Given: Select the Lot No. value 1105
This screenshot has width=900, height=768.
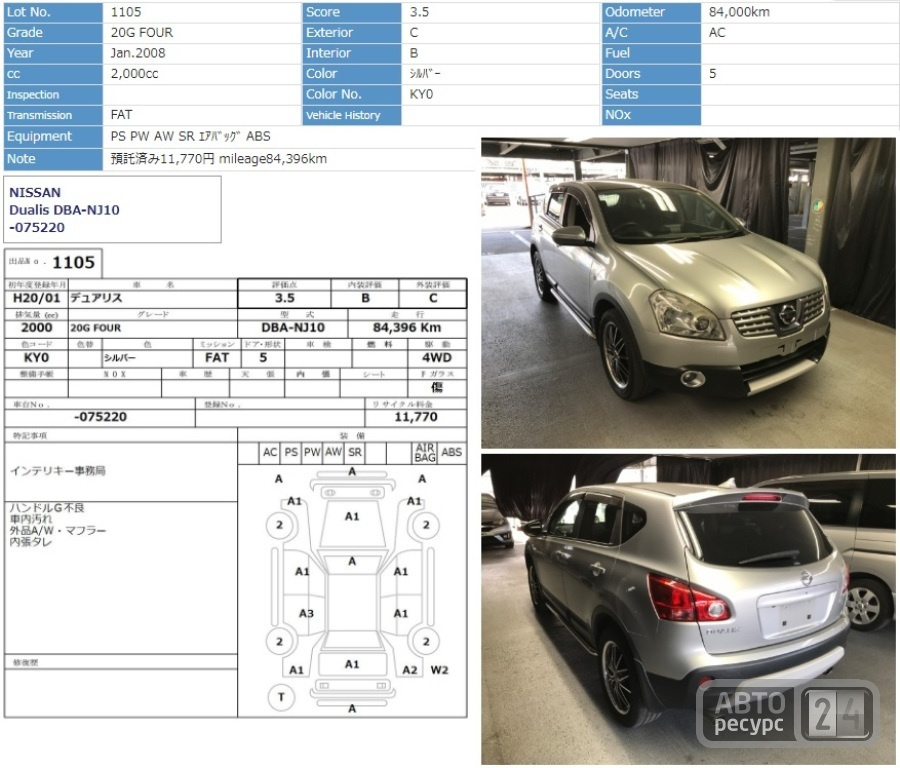Looking at the screenshot, I should [126, 11].
